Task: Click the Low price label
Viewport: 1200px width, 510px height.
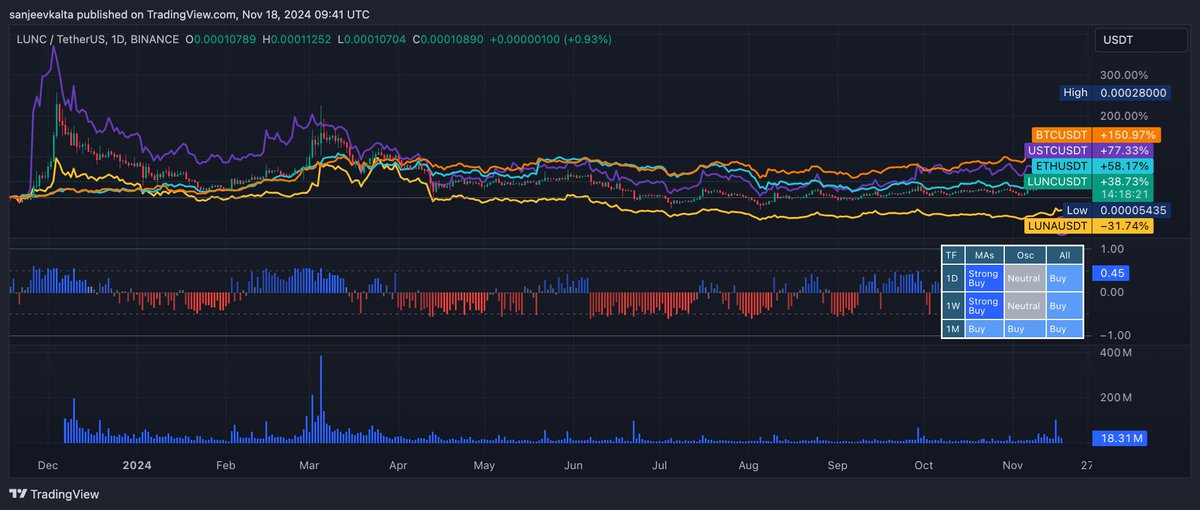Action: [1076, 211]
